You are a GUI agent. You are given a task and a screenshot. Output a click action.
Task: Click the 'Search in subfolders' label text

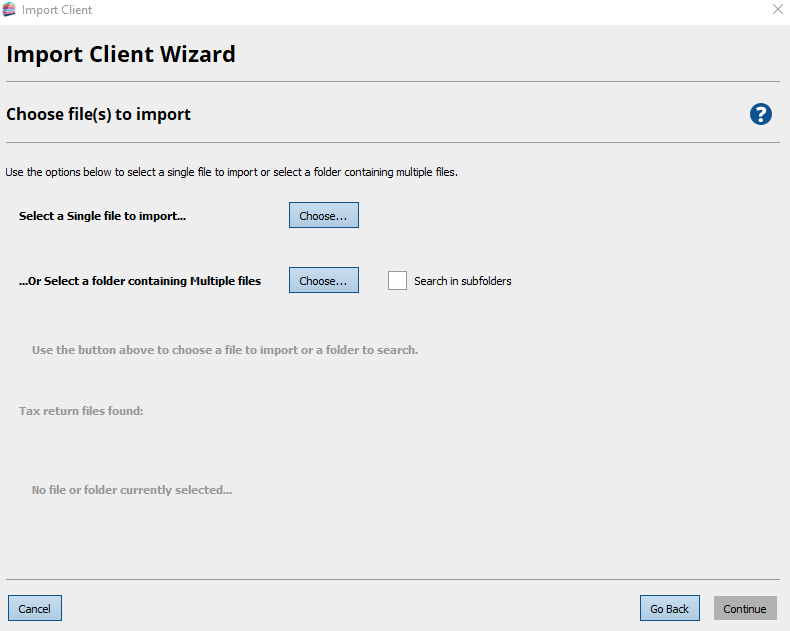[462, 281]
